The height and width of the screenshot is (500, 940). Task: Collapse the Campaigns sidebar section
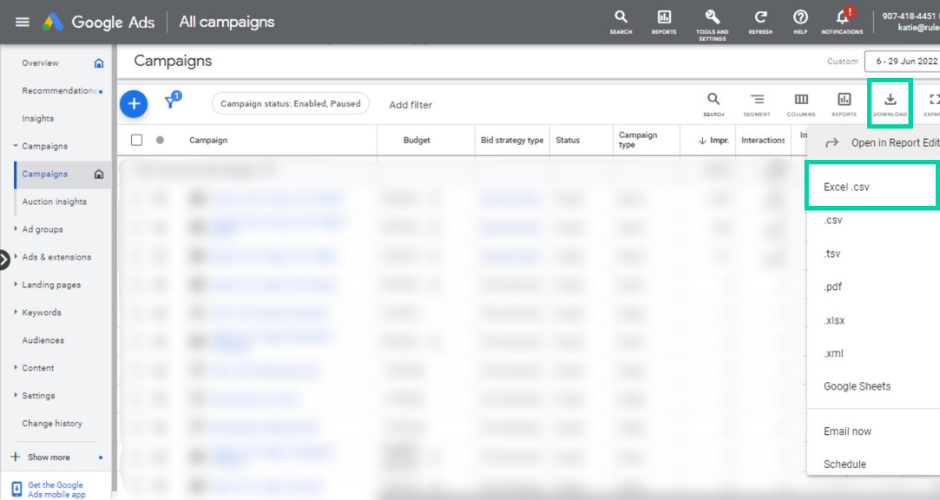[15, 146]
